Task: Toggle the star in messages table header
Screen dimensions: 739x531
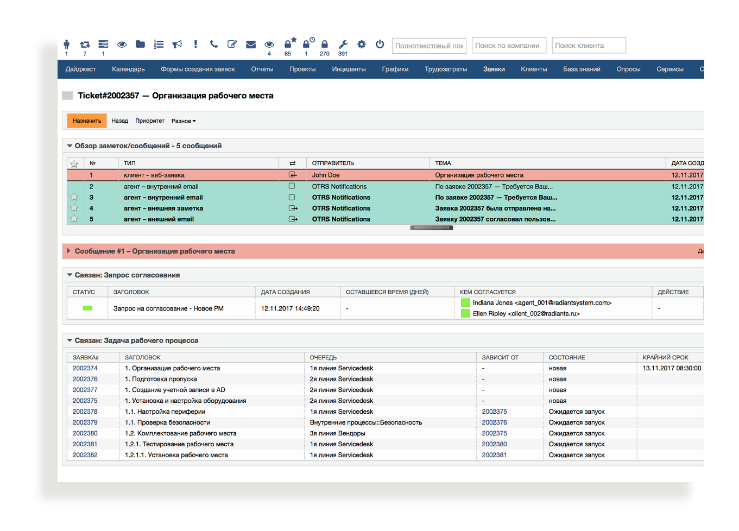Action: pos(73,163)
